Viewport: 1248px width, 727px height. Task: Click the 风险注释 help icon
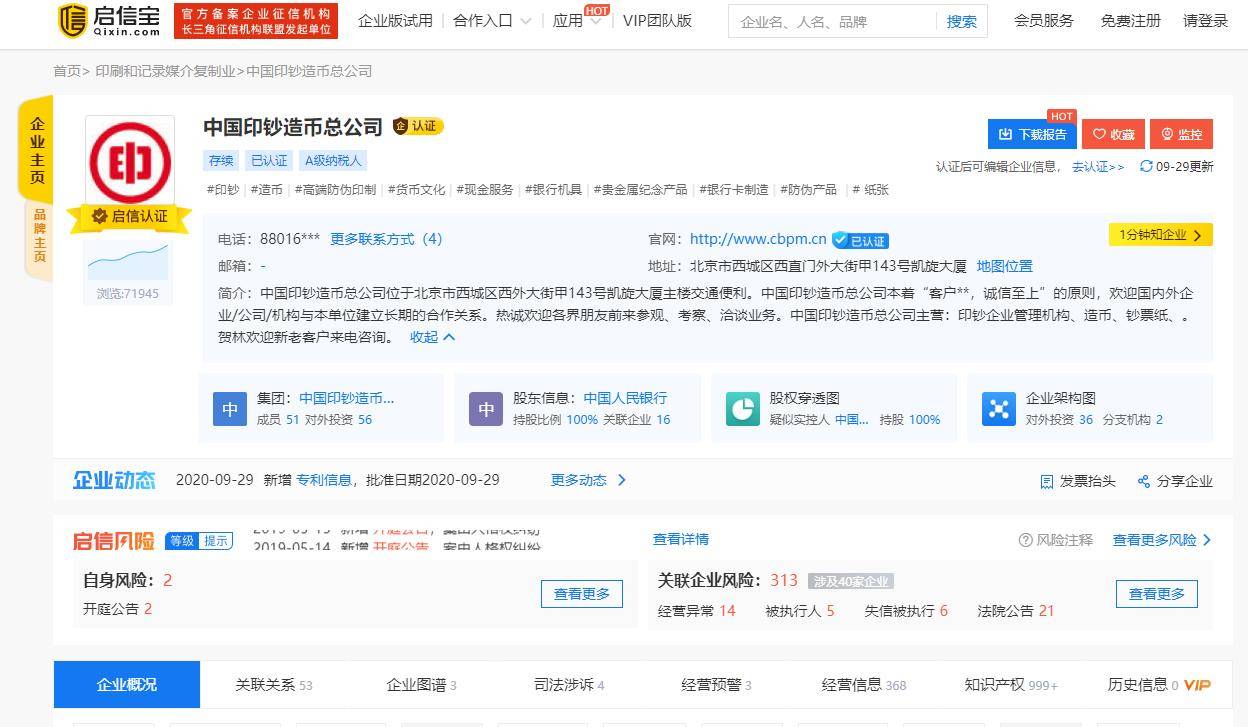(1025, 540)
